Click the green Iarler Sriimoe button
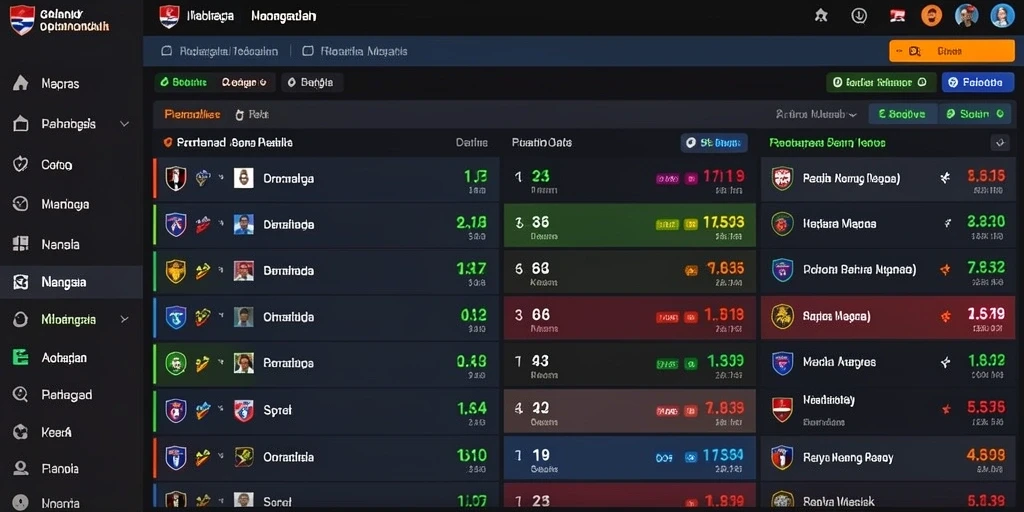 (881, 82)
